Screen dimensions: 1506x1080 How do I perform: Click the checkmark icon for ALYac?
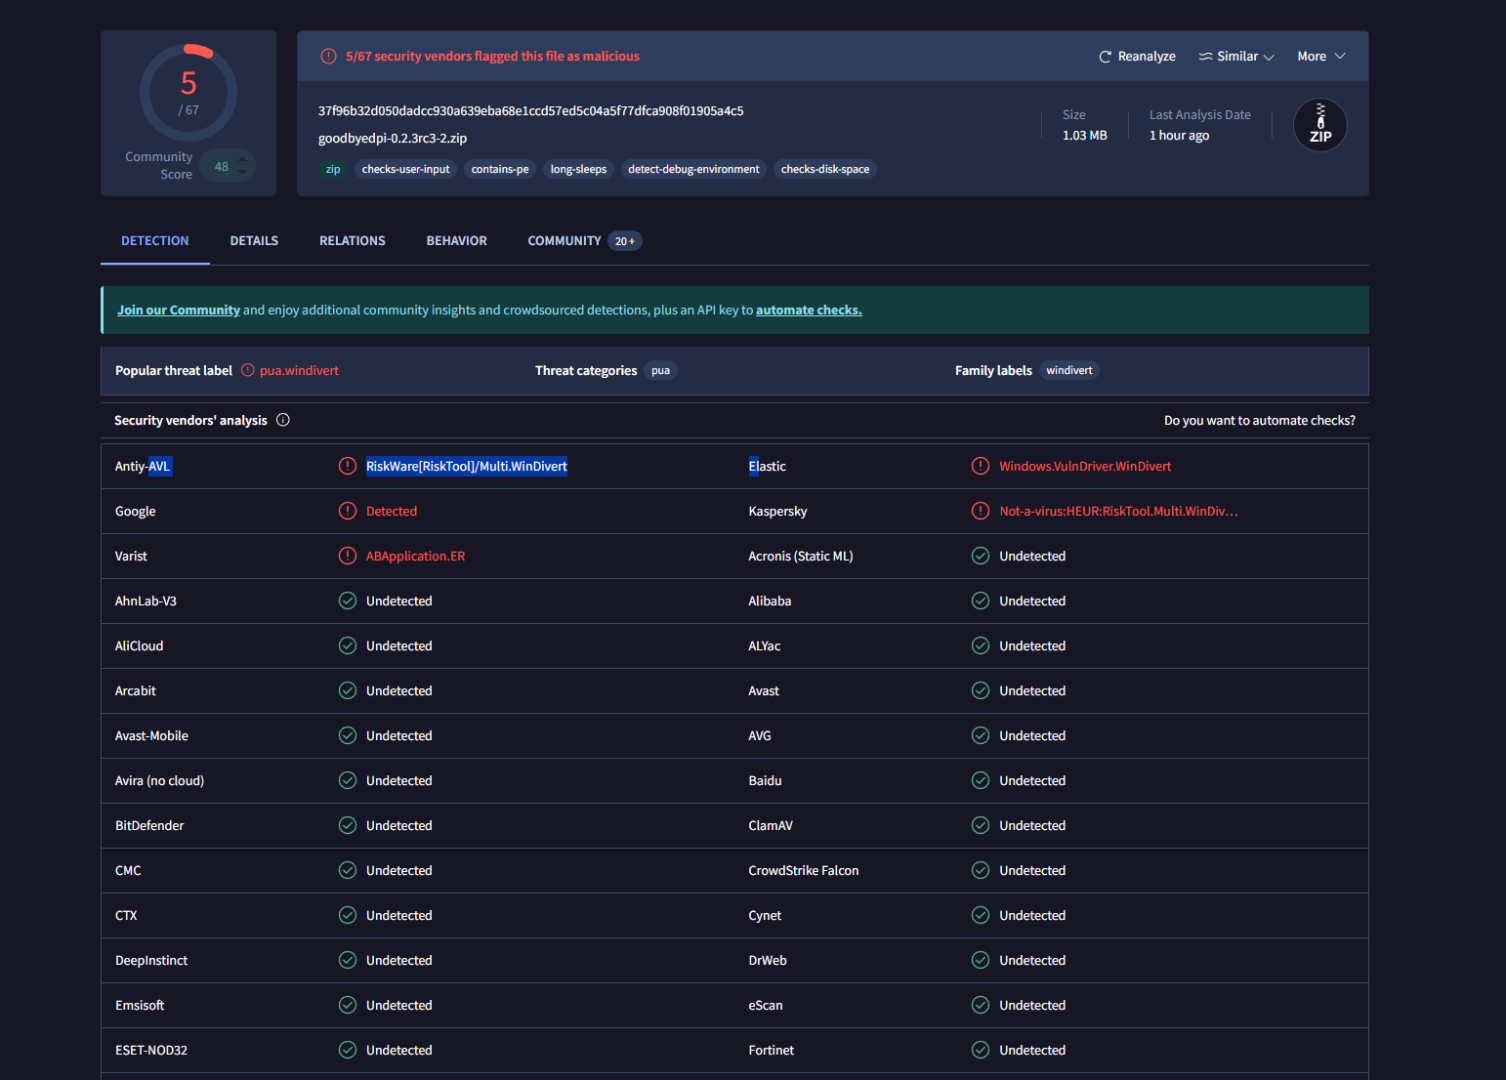pos(980,646)
